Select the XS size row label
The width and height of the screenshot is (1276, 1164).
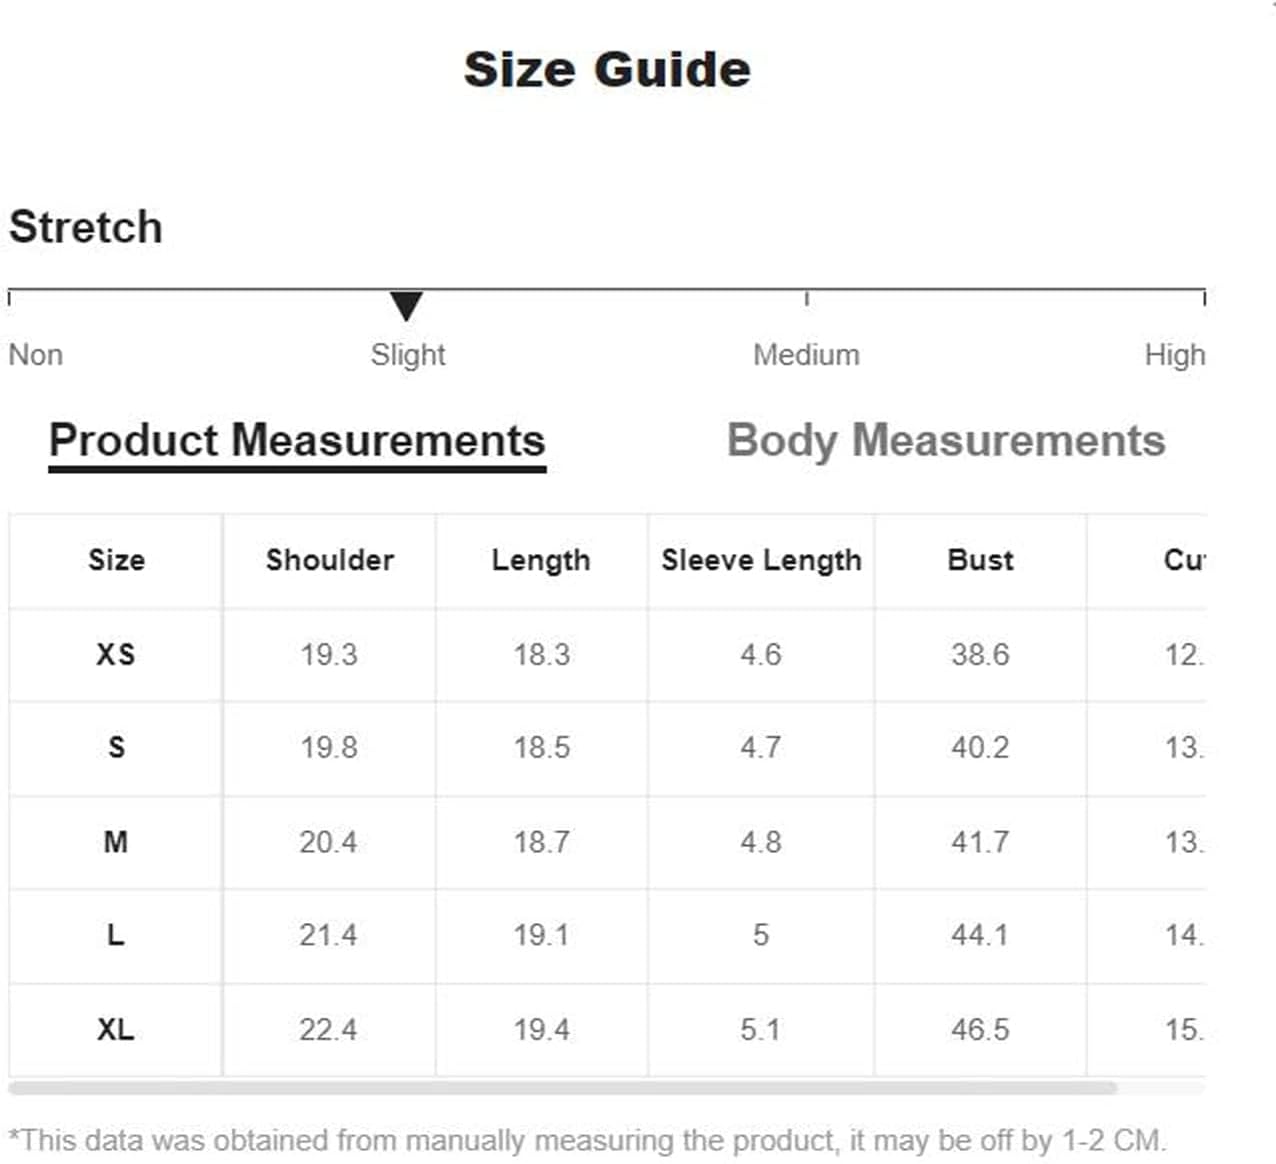[116, 654]
